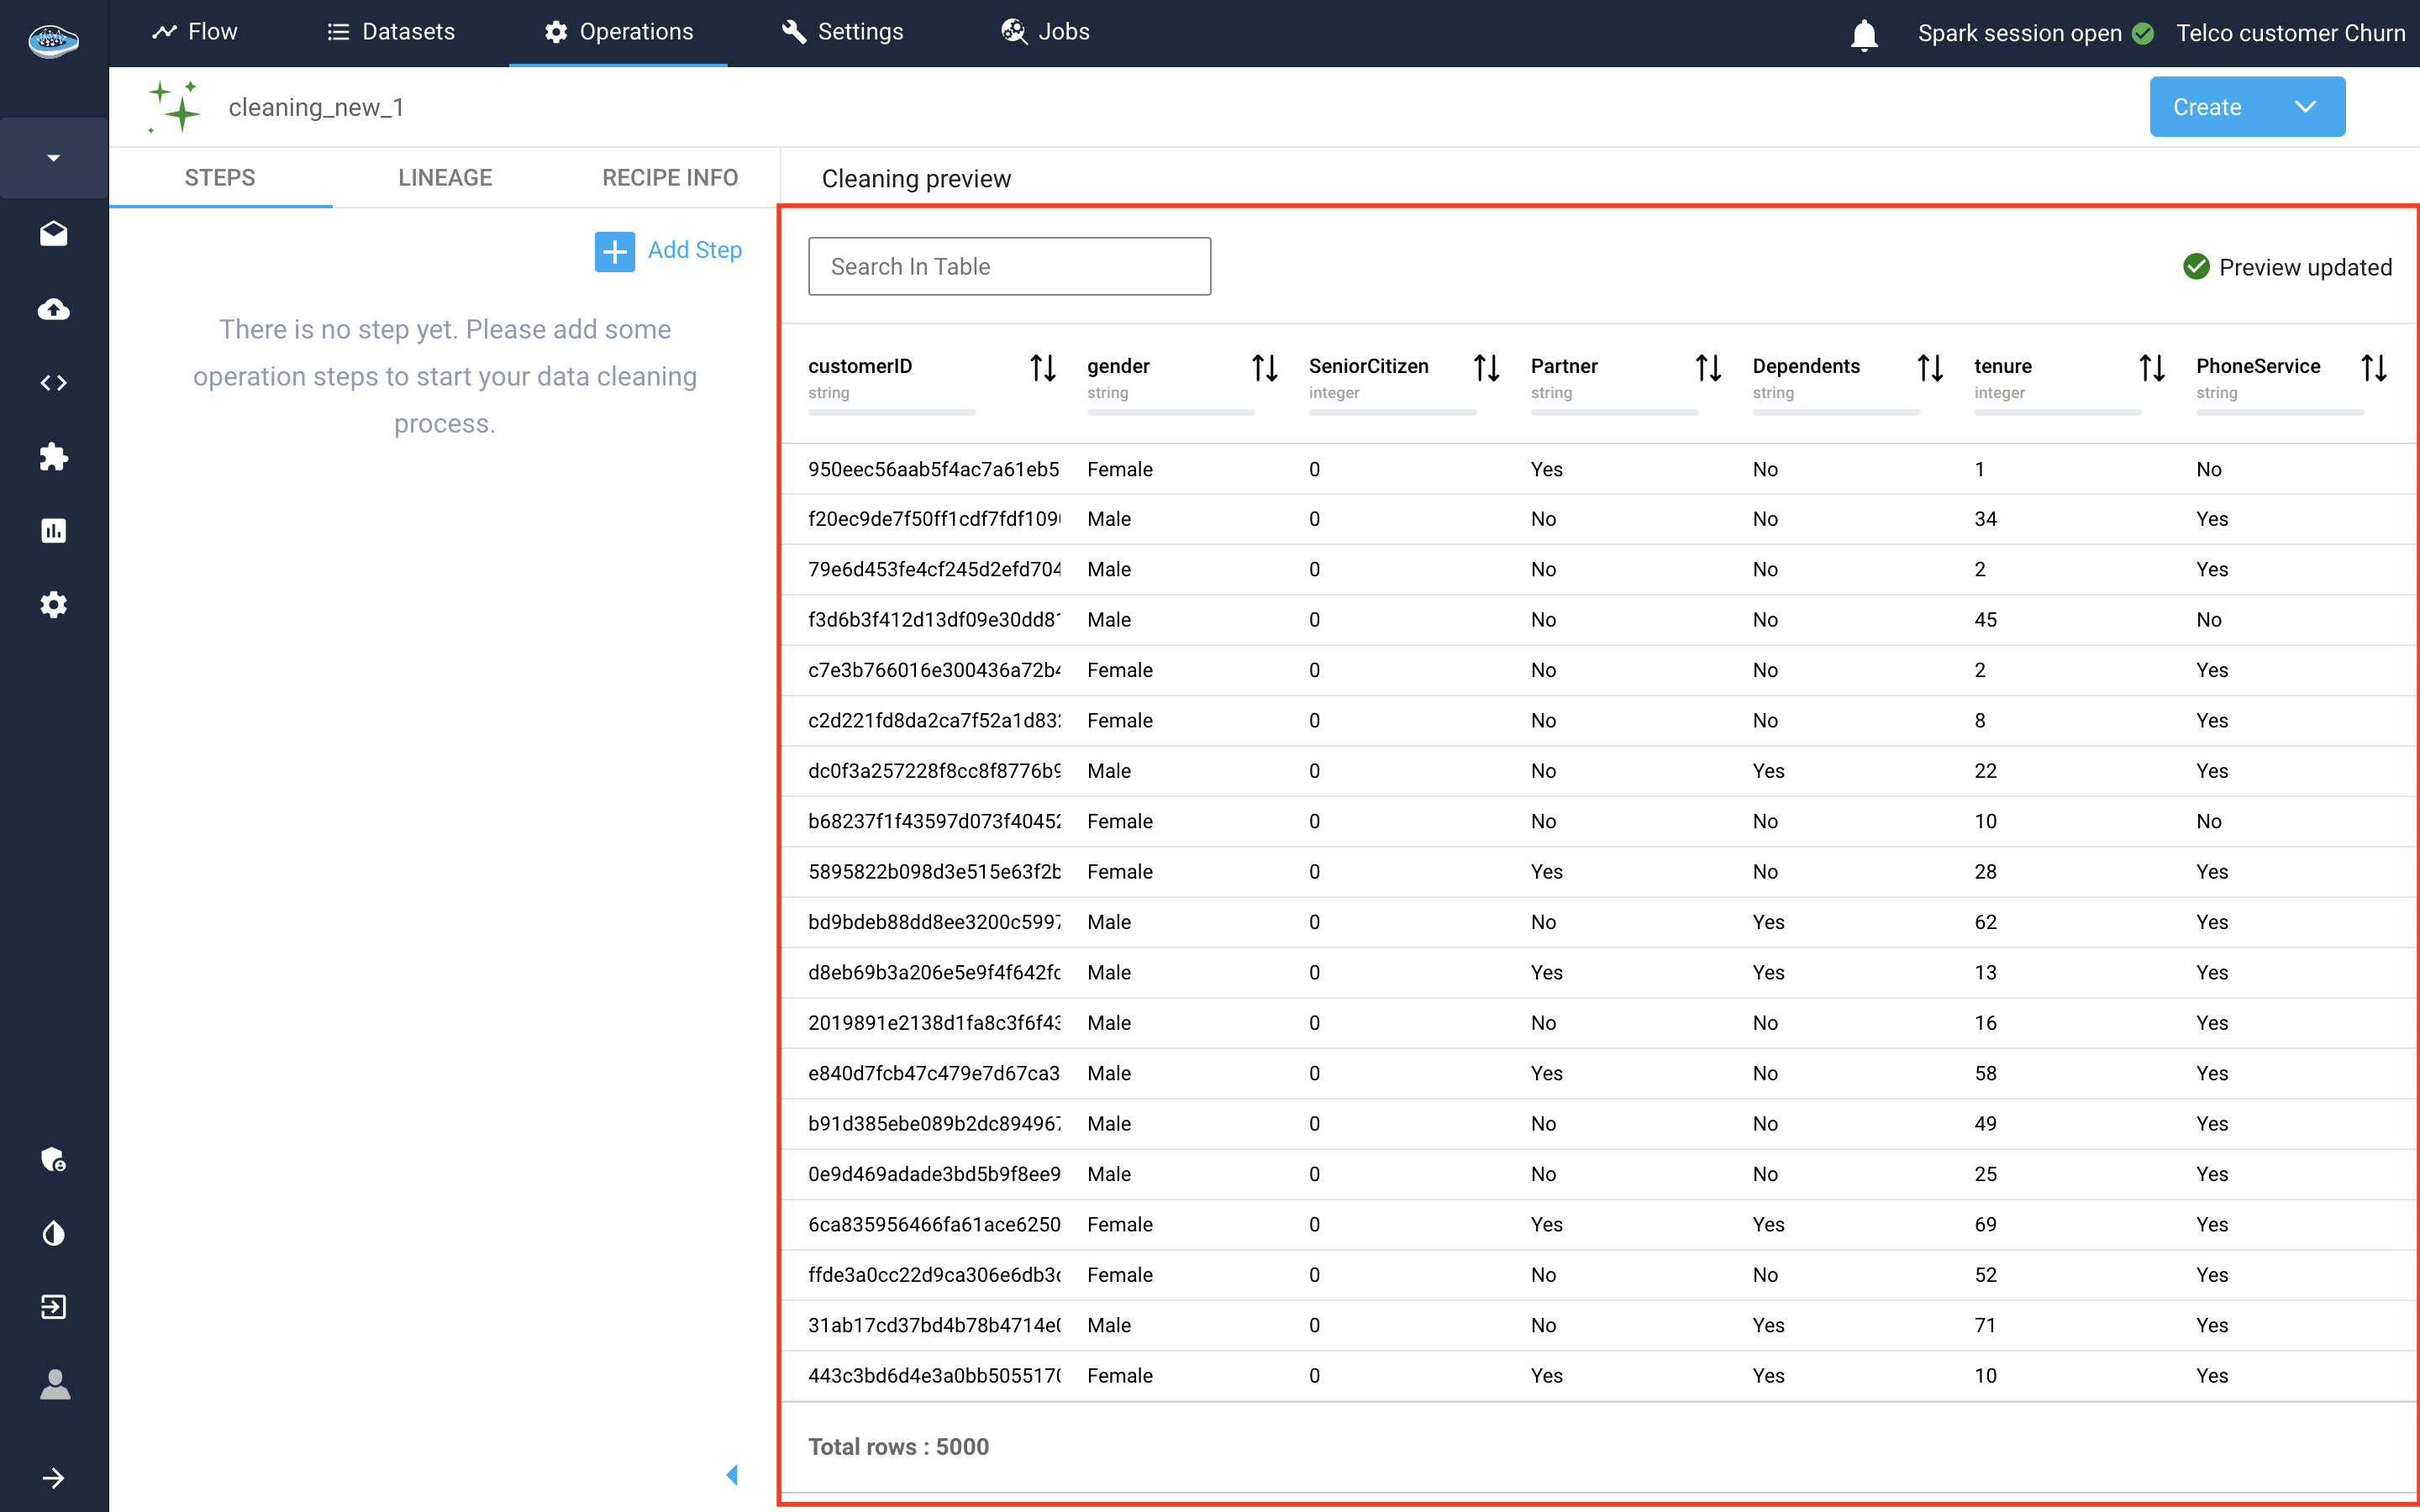Collapse the steps panel with blue triangle
Viewport: 2420px width, 1512px height.
pos(732,1474)
